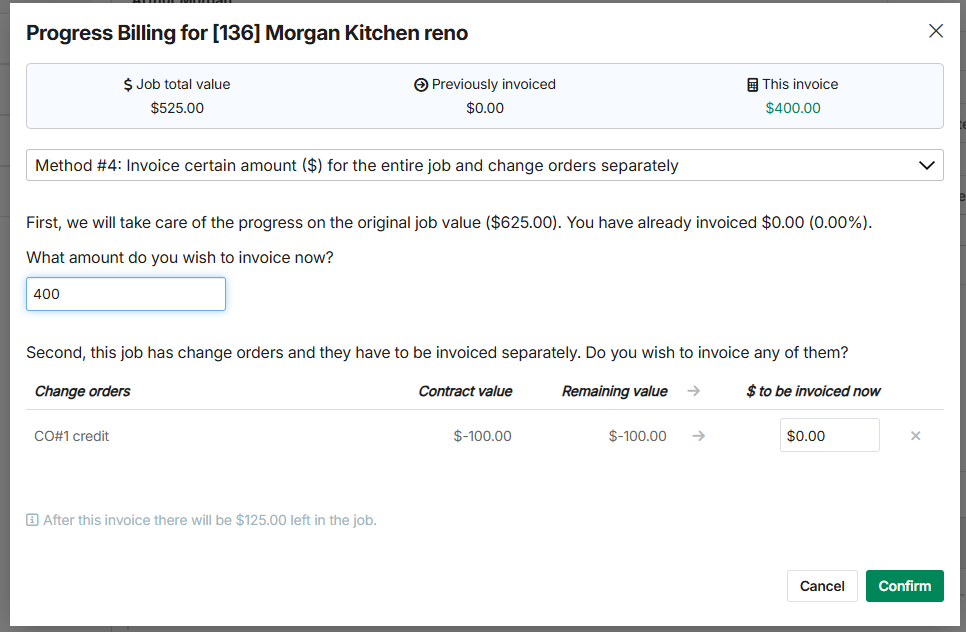This screenshot has height=632, width=966.
Task: Click the arrow icon beside Previously invoiced
Action: click(421, 85)
